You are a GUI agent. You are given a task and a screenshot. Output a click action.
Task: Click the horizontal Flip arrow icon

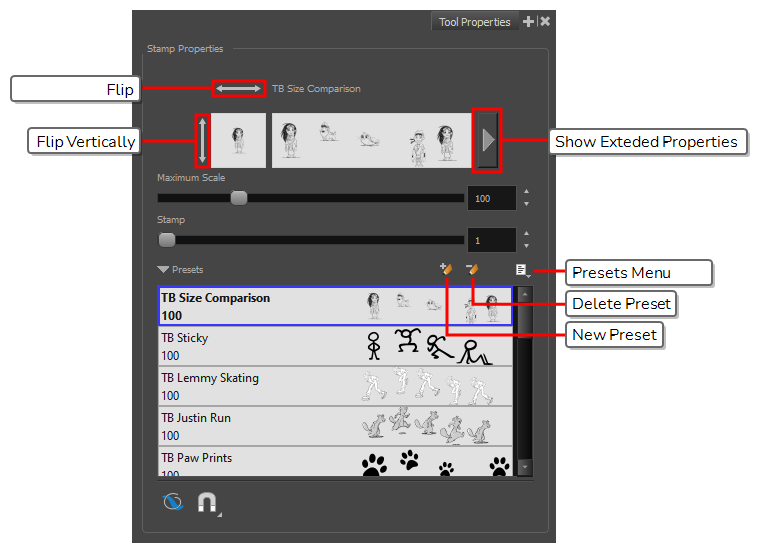pos(238,89)
